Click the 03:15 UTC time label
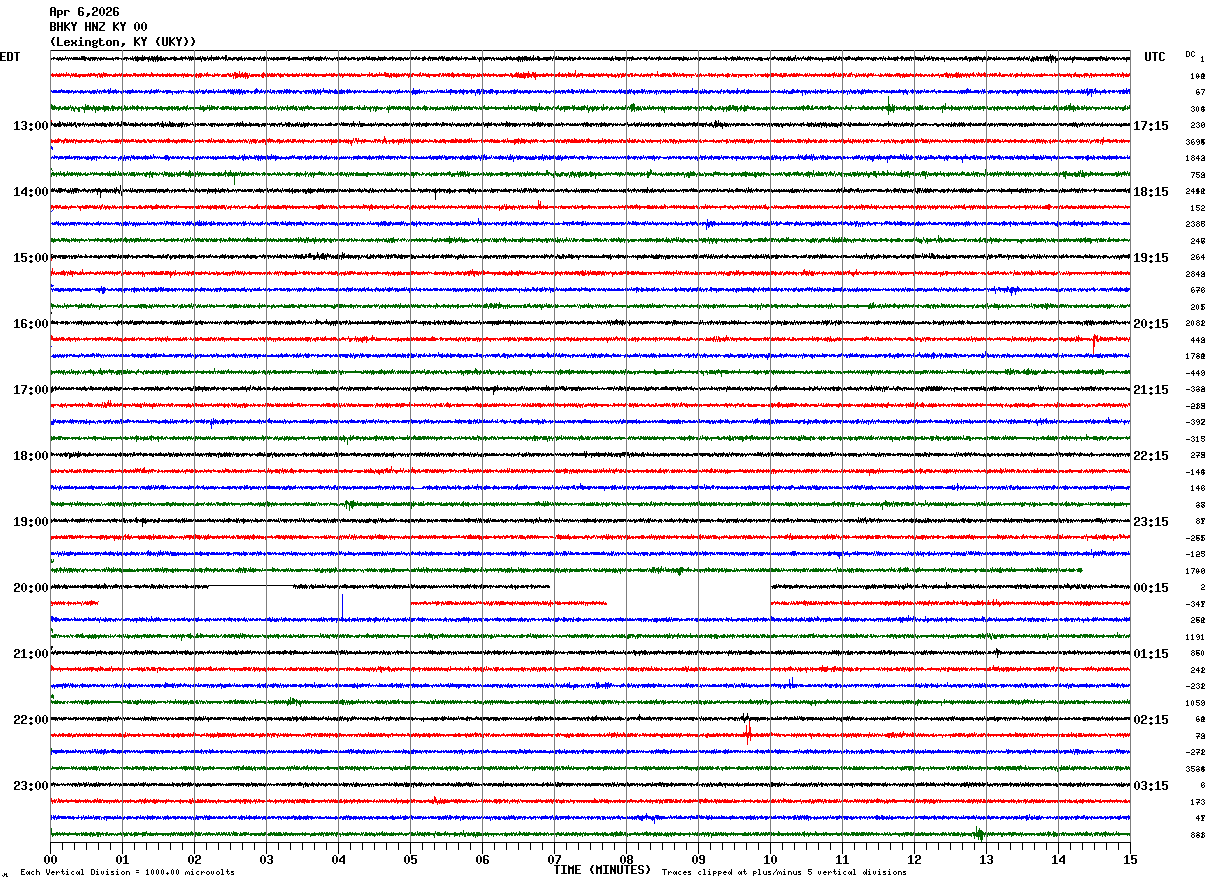The image size is (1210, 886). coord(1151,786)
